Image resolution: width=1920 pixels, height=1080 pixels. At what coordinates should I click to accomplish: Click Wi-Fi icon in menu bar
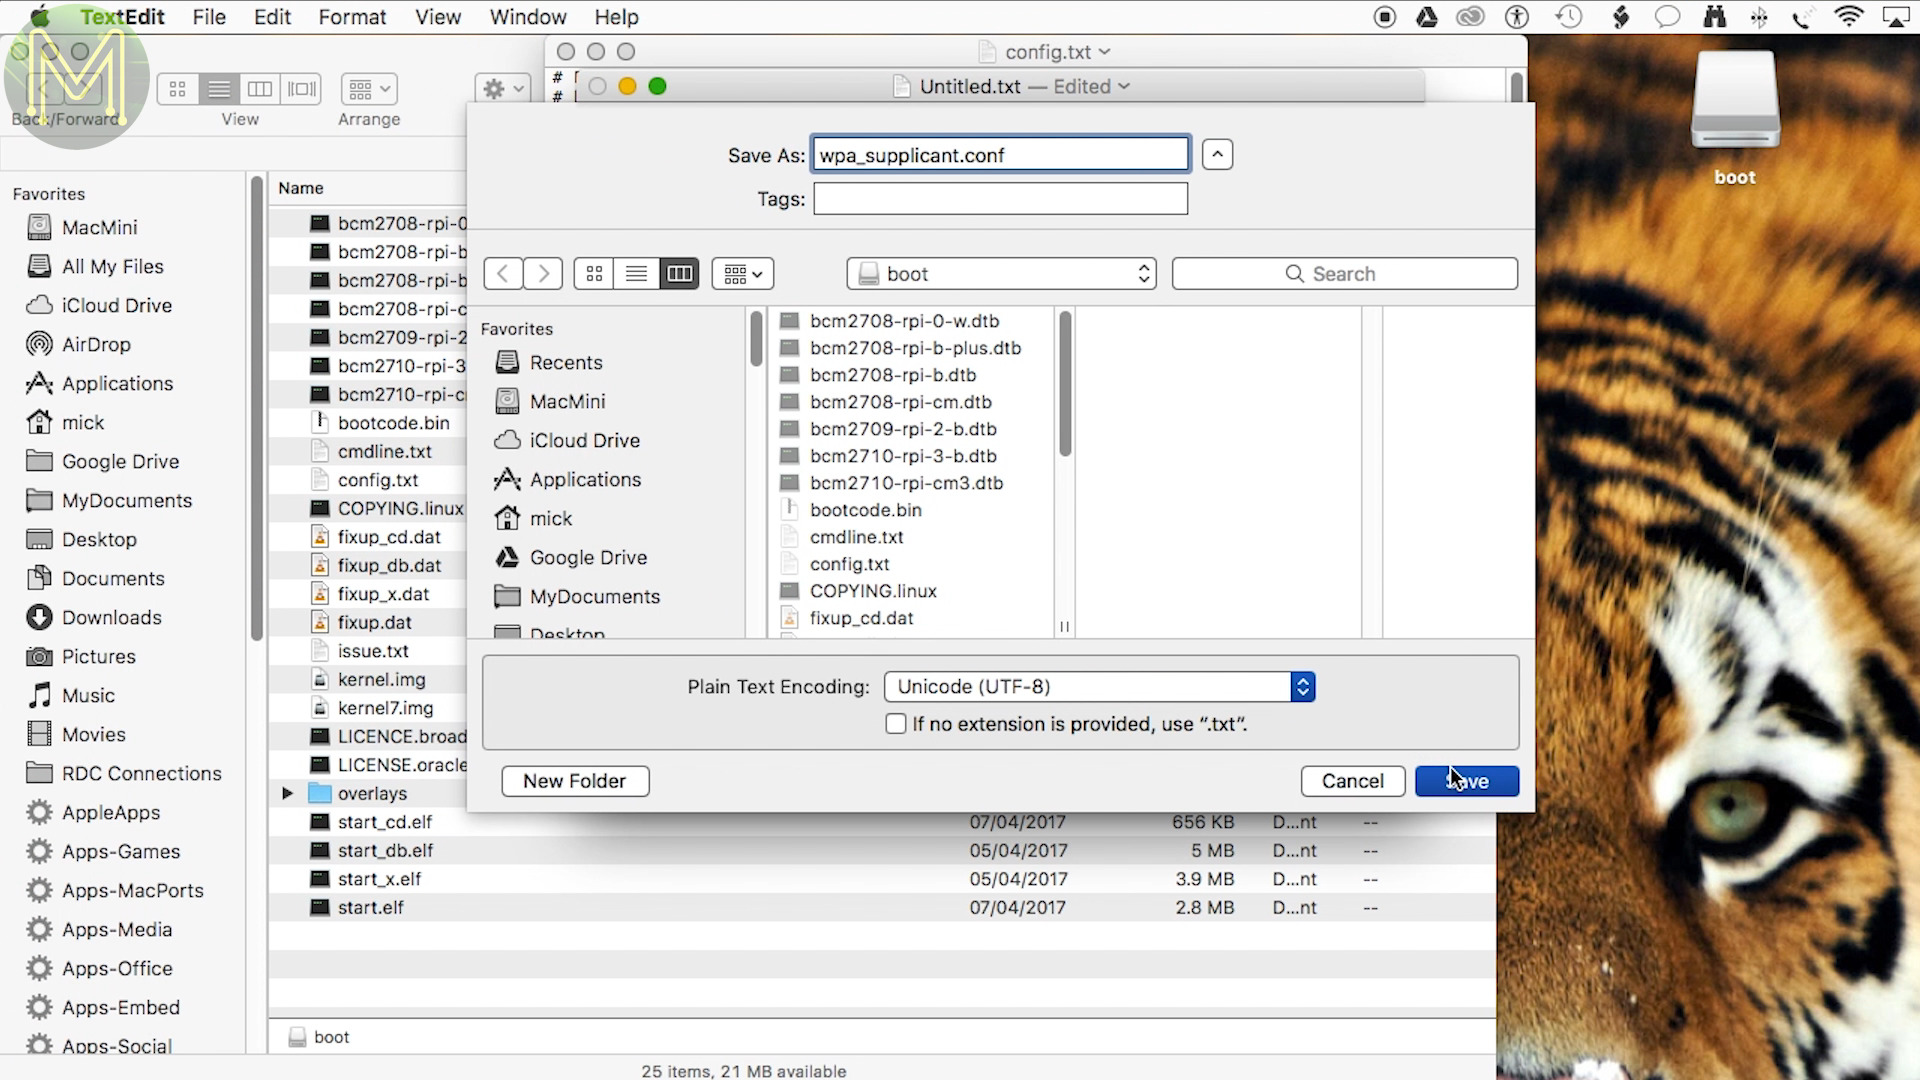coord(1848,17)
